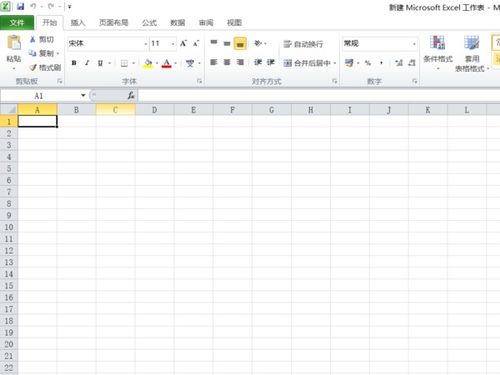The image size is (500, 375).
Task: Decrease decimal places
Action: pos(412,63)
